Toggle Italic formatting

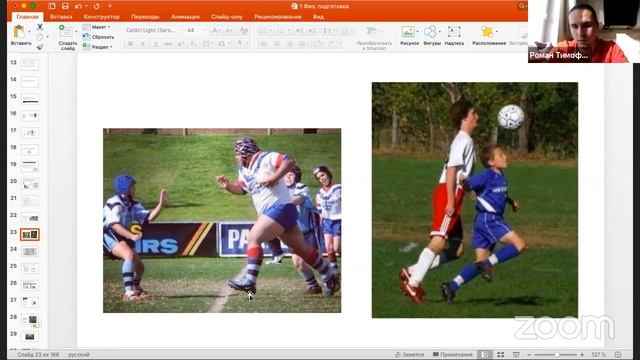[x=143, y=43]
